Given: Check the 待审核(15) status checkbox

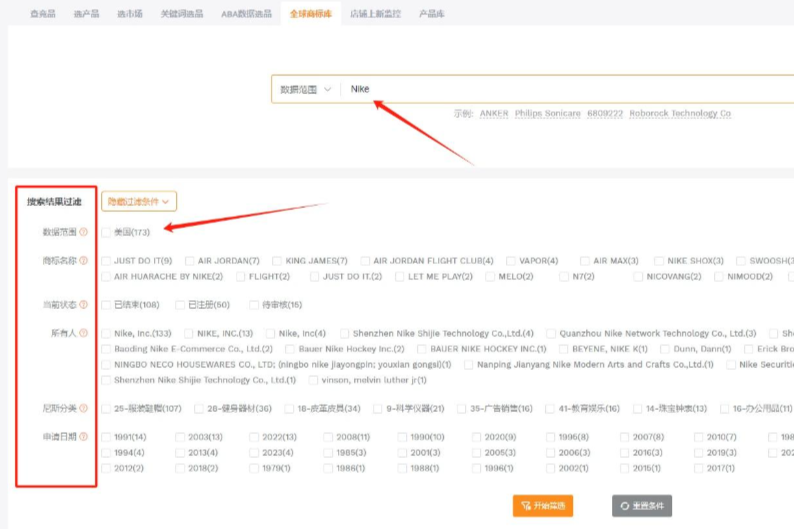Looking at the screenshot, I should (x=254, y=305).
